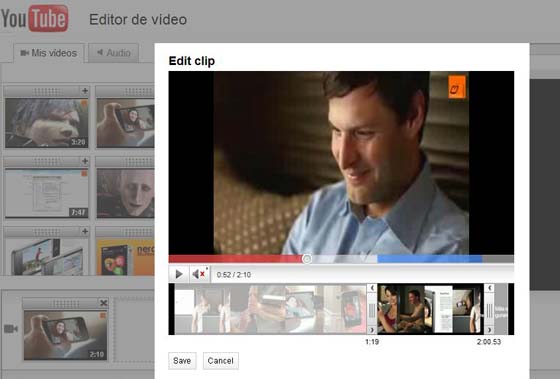
Task: Nudge end trim handle right arrow
Action: pos(489,330)
